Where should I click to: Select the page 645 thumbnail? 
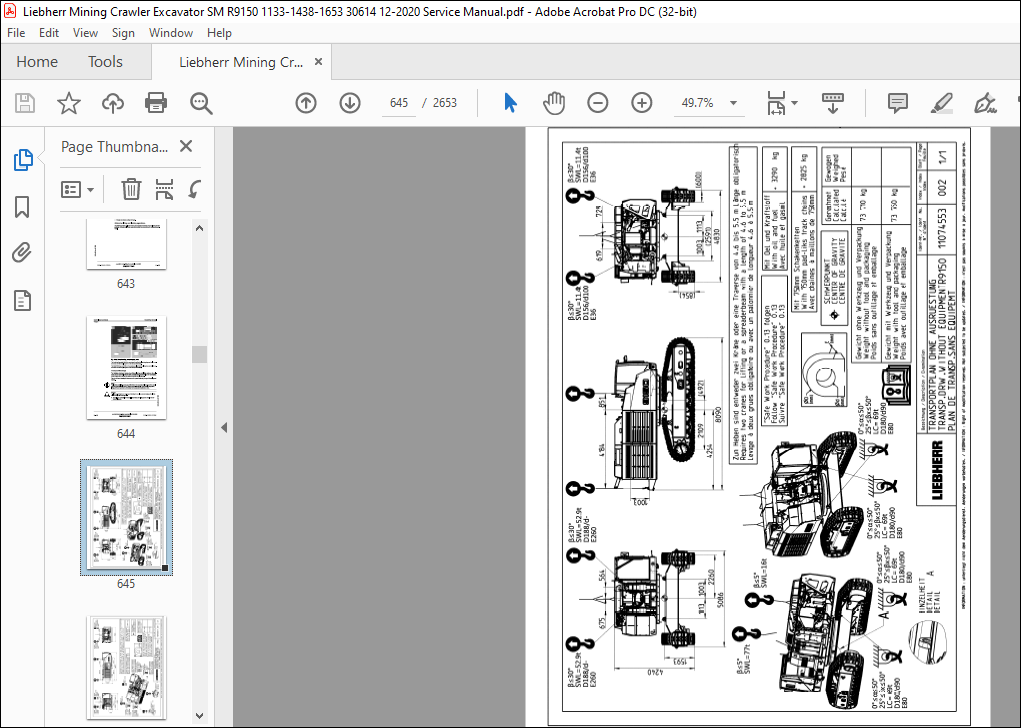pyautogui.click(x=126, y=517)
